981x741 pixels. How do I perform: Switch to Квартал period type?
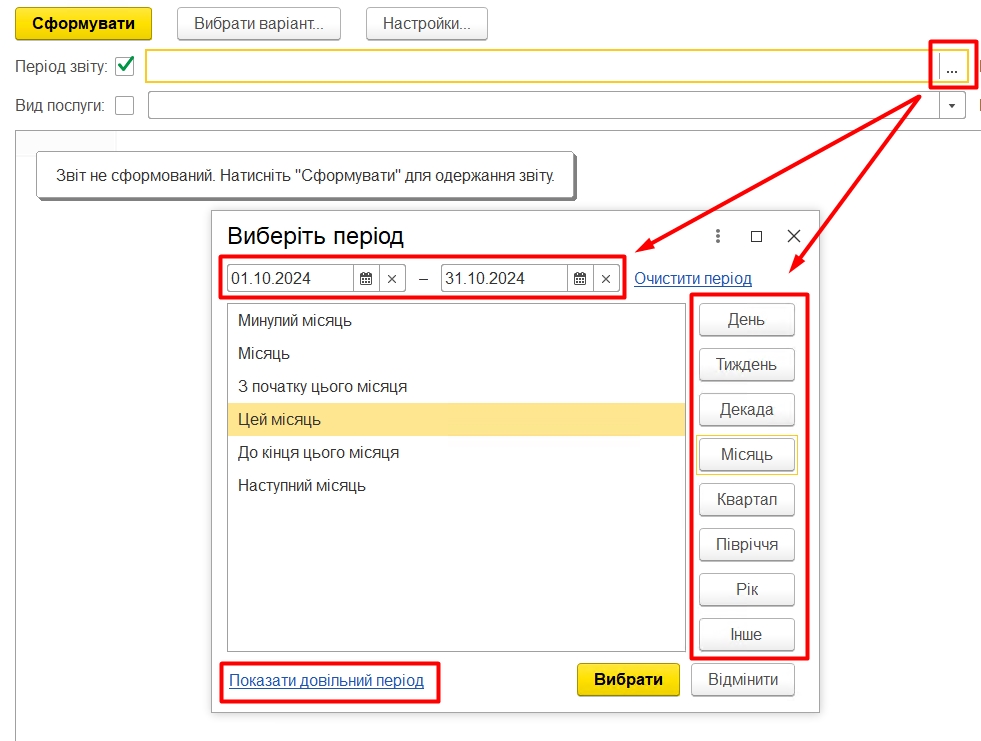coord(746,499)
